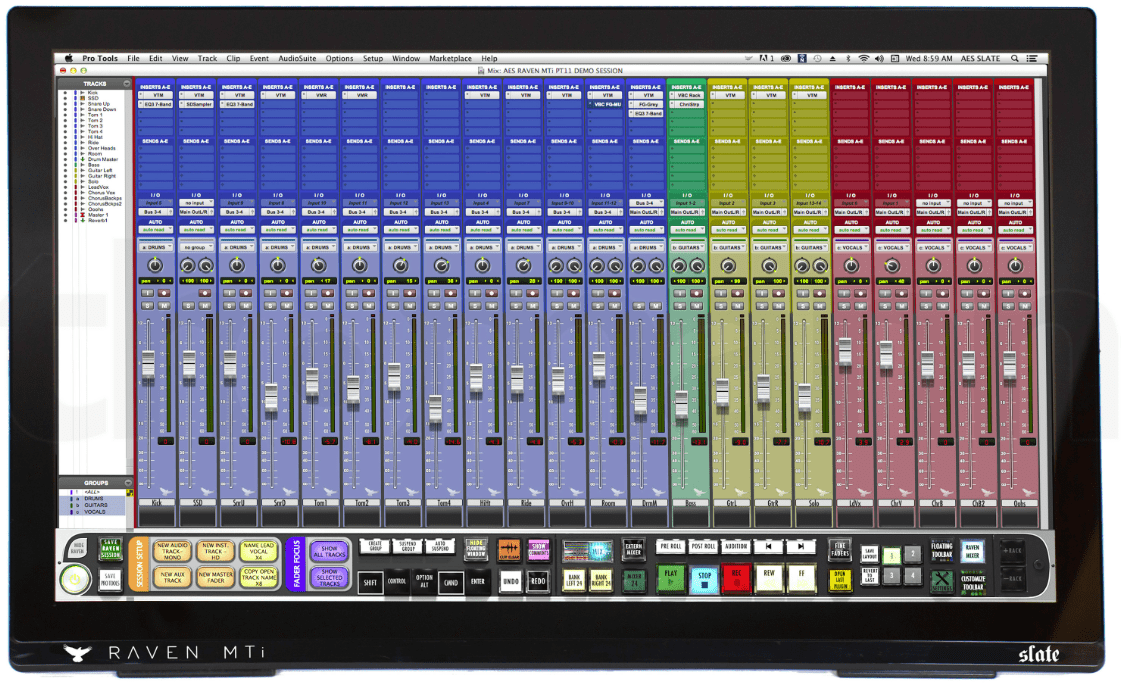The width and height of the screenshot is (1121, 691).
Task: Open SSD track's 'no input' selector
Action: coord(195,202)
